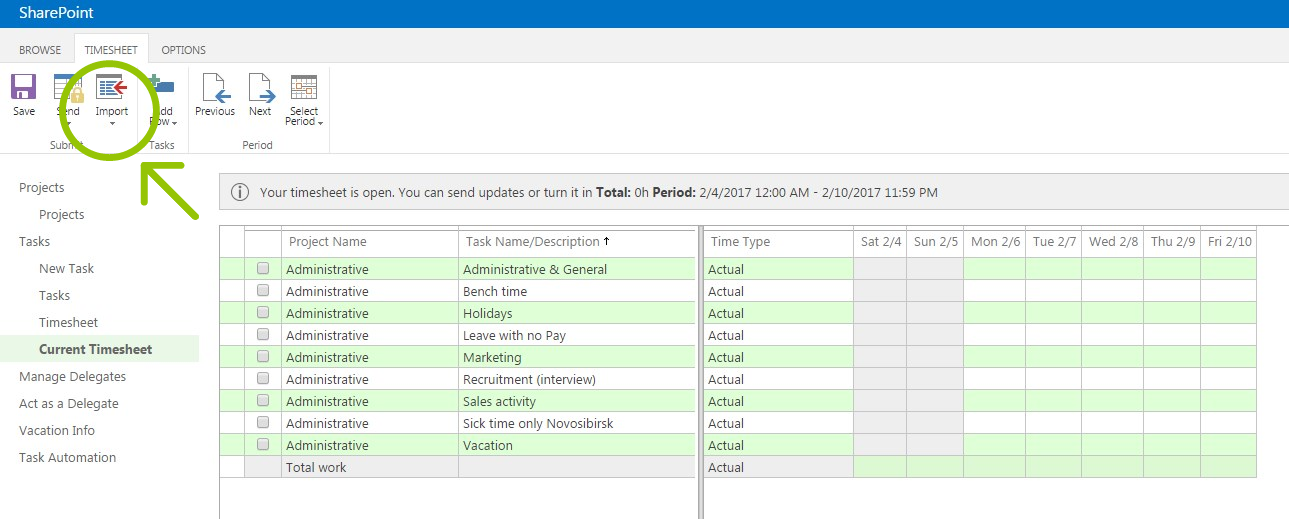The height and width of the screenshot is (519, 1289).
Task: Tick checkbox for Vacation row
Action: 263,444
